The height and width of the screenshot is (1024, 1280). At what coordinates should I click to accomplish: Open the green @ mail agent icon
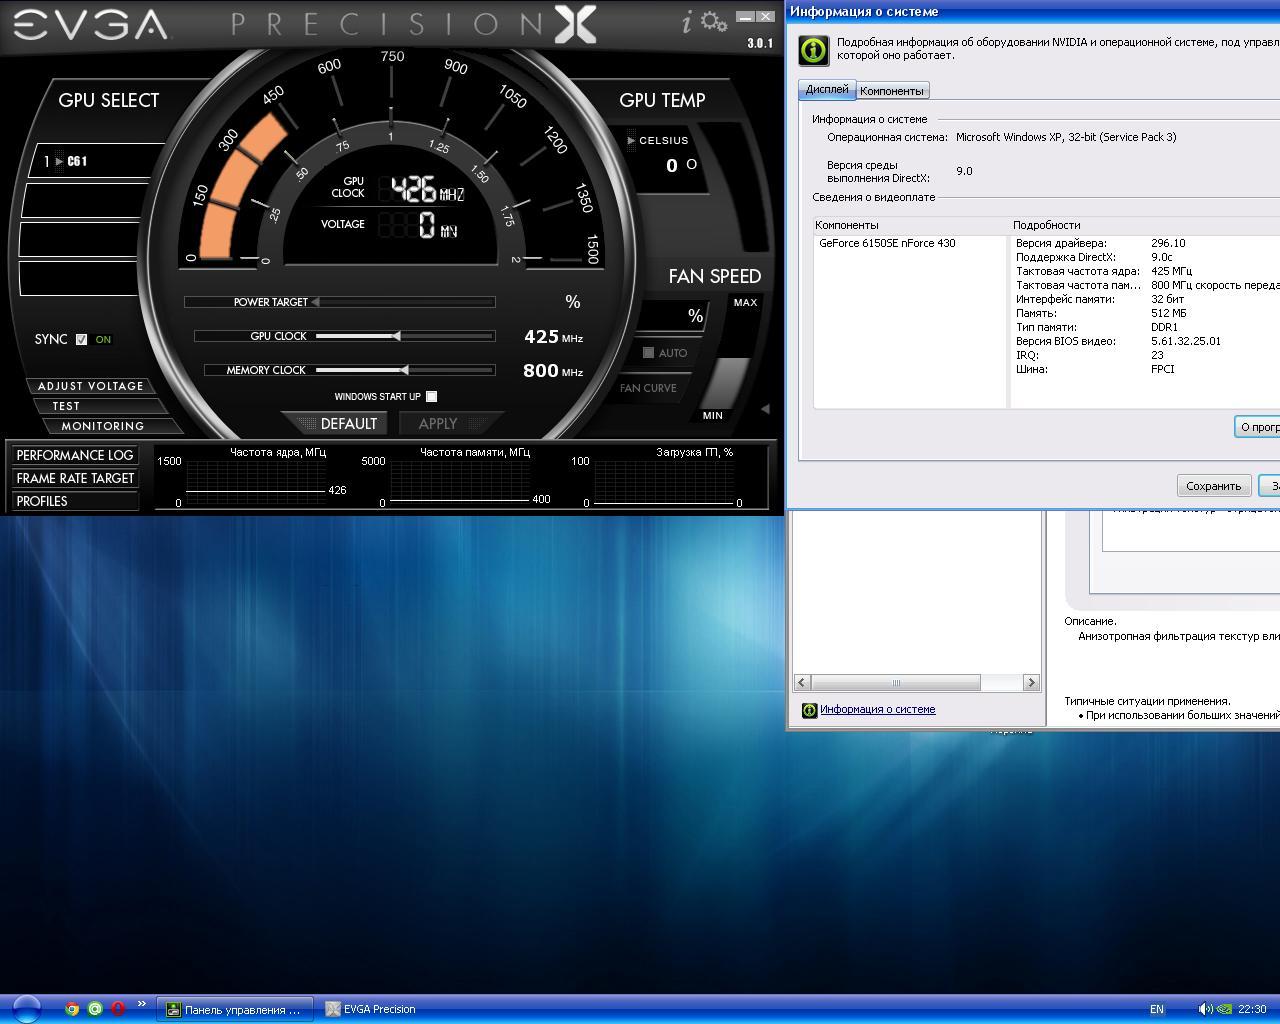tap(95, 1009)
